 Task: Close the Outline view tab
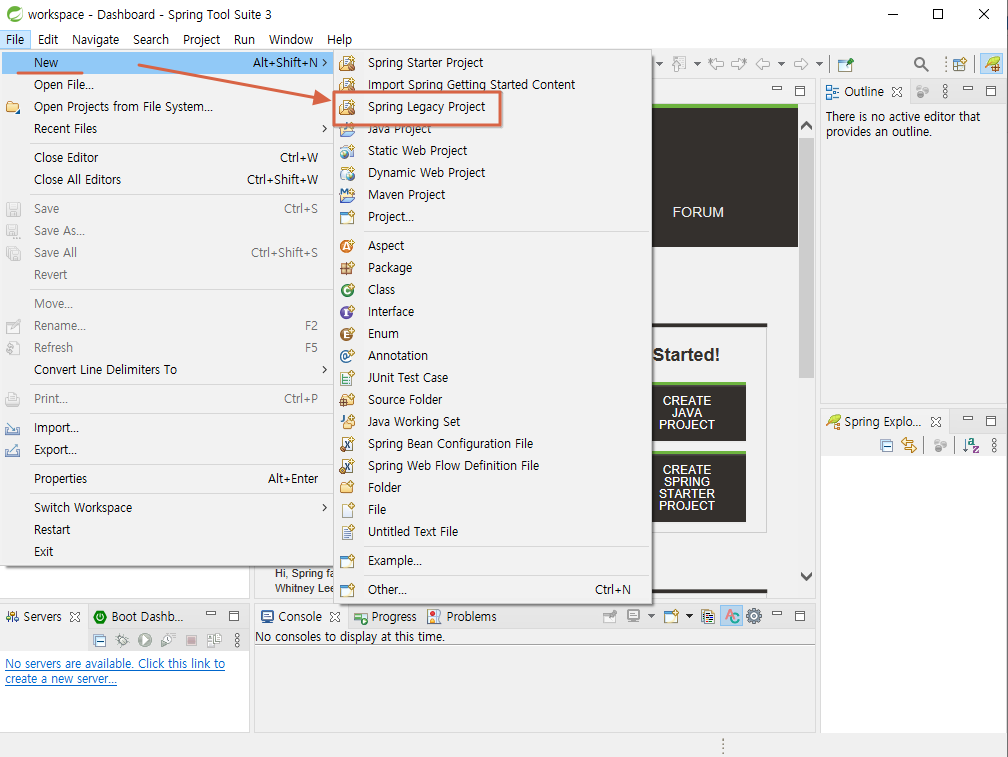pyautogui.click(x=897, y=92)
